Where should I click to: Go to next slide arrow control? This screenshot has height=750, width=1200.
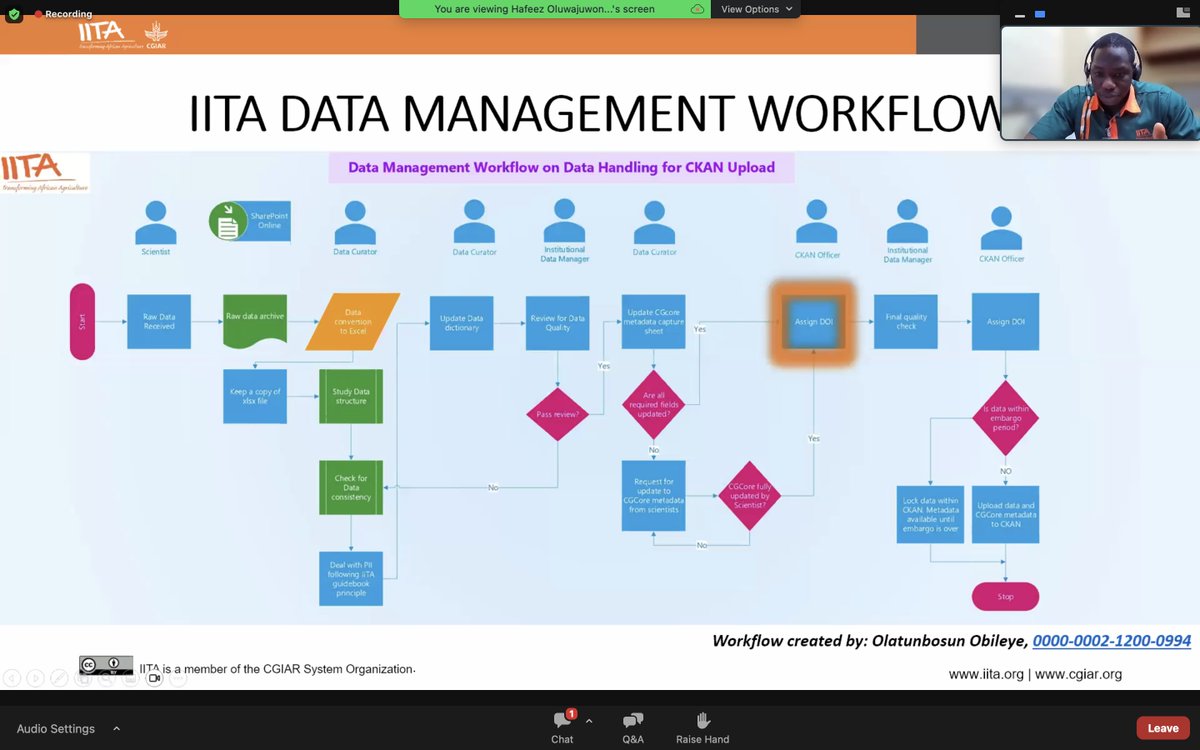[36, 678]
